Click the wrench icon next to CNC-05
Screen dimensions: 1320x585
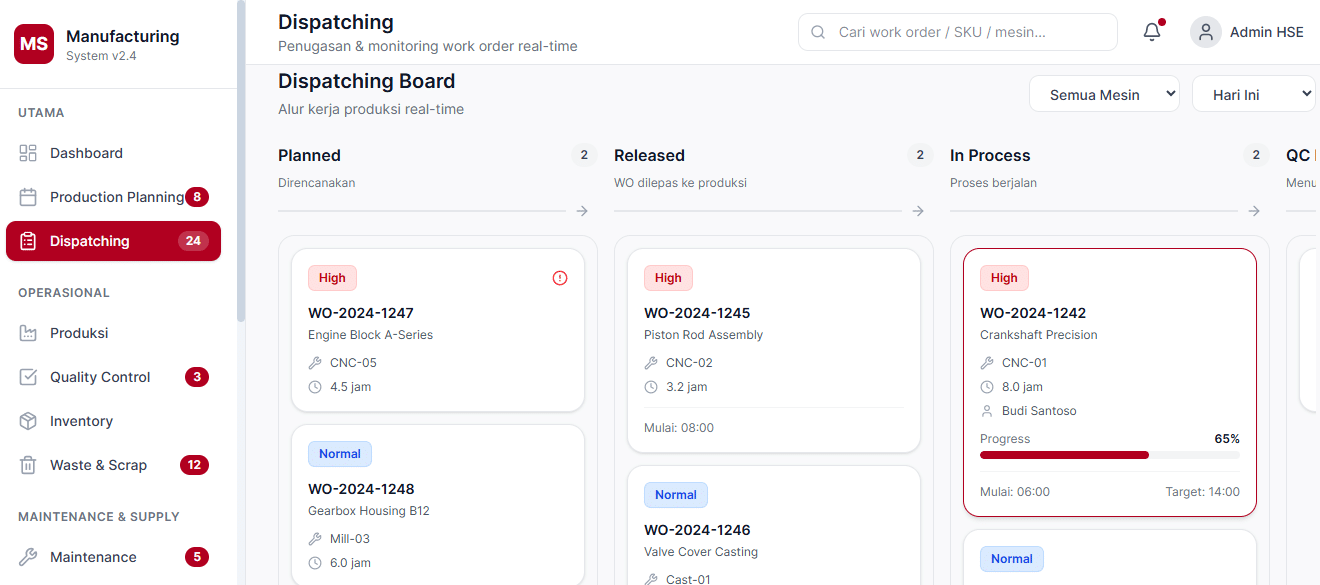click(x=315, y=363)
